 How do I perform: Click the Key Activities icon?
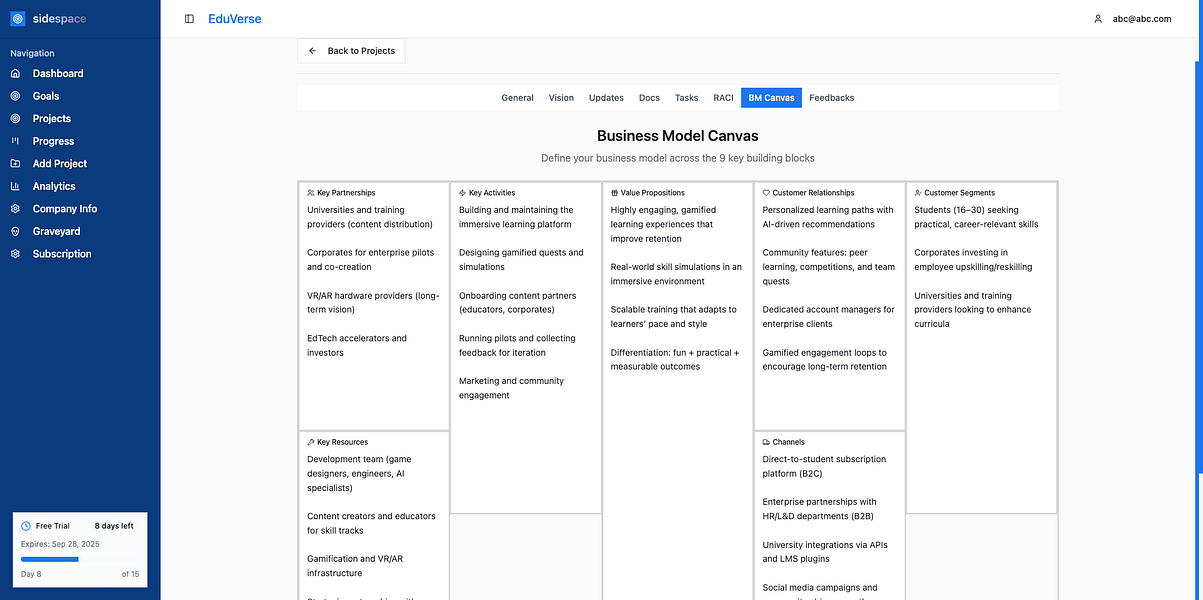(x=463, y=193)
